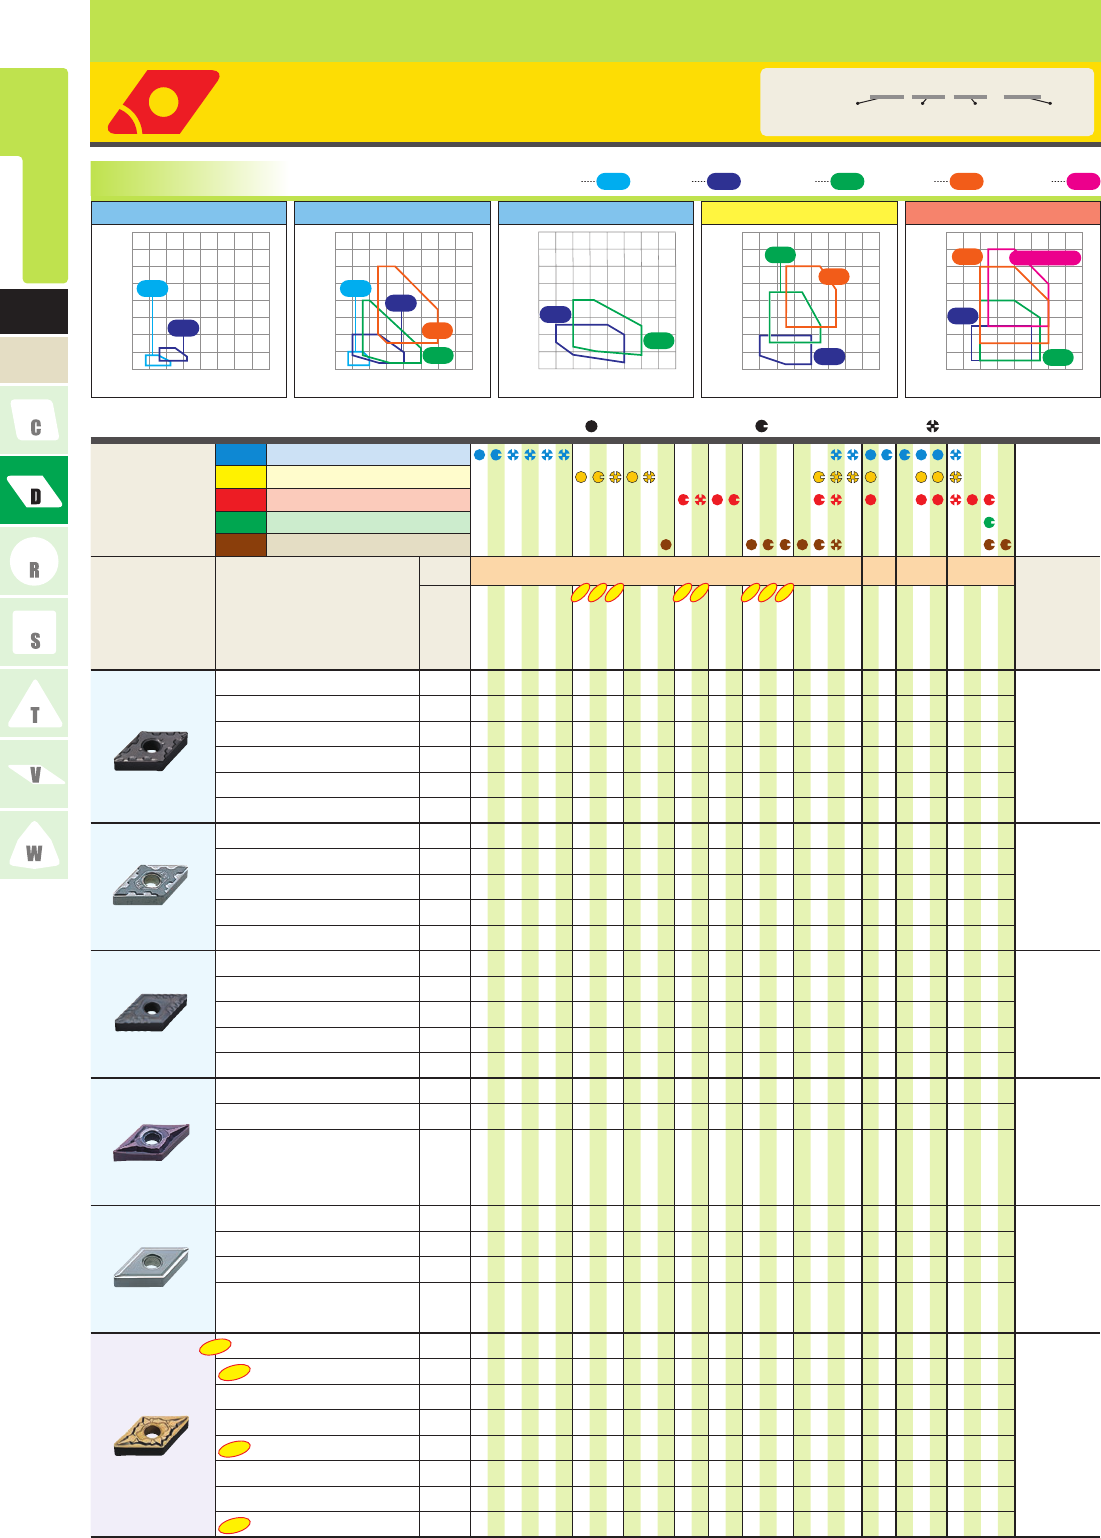The height and width of the screenshot is (1538, 1101).
Task: Click the blue material color swatch
Action: (x=241, y=455)
